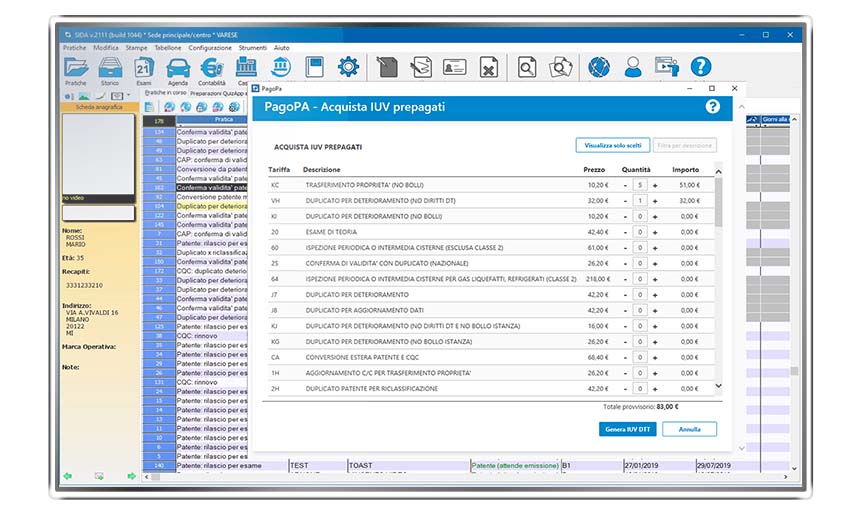Click the no video thumbnail box
The image size is (850, 513).
pos(98,157)
